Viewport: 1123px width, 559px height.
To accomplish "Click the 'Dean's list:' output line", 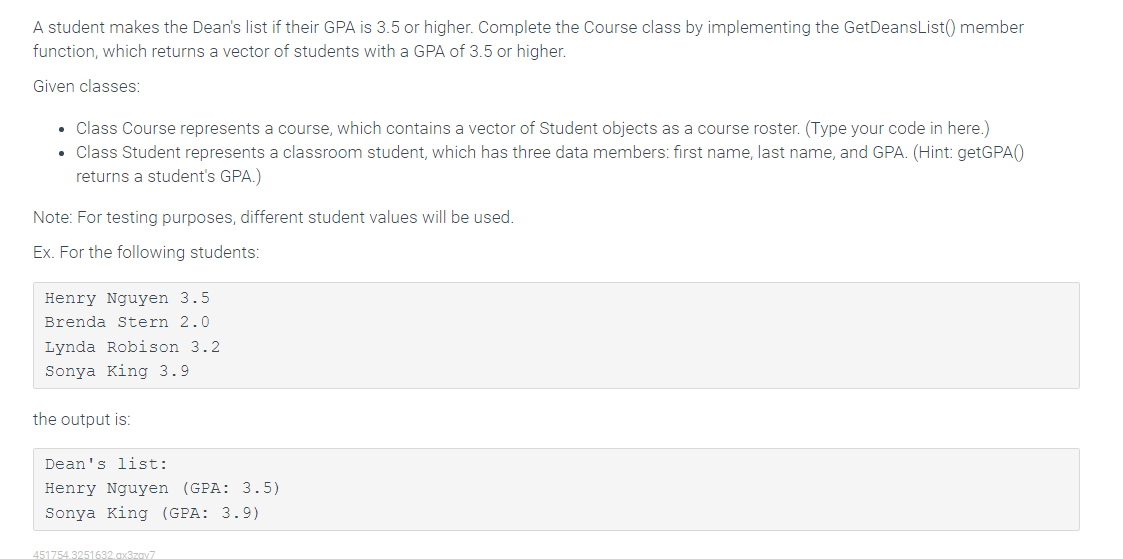I will [106, 464].
